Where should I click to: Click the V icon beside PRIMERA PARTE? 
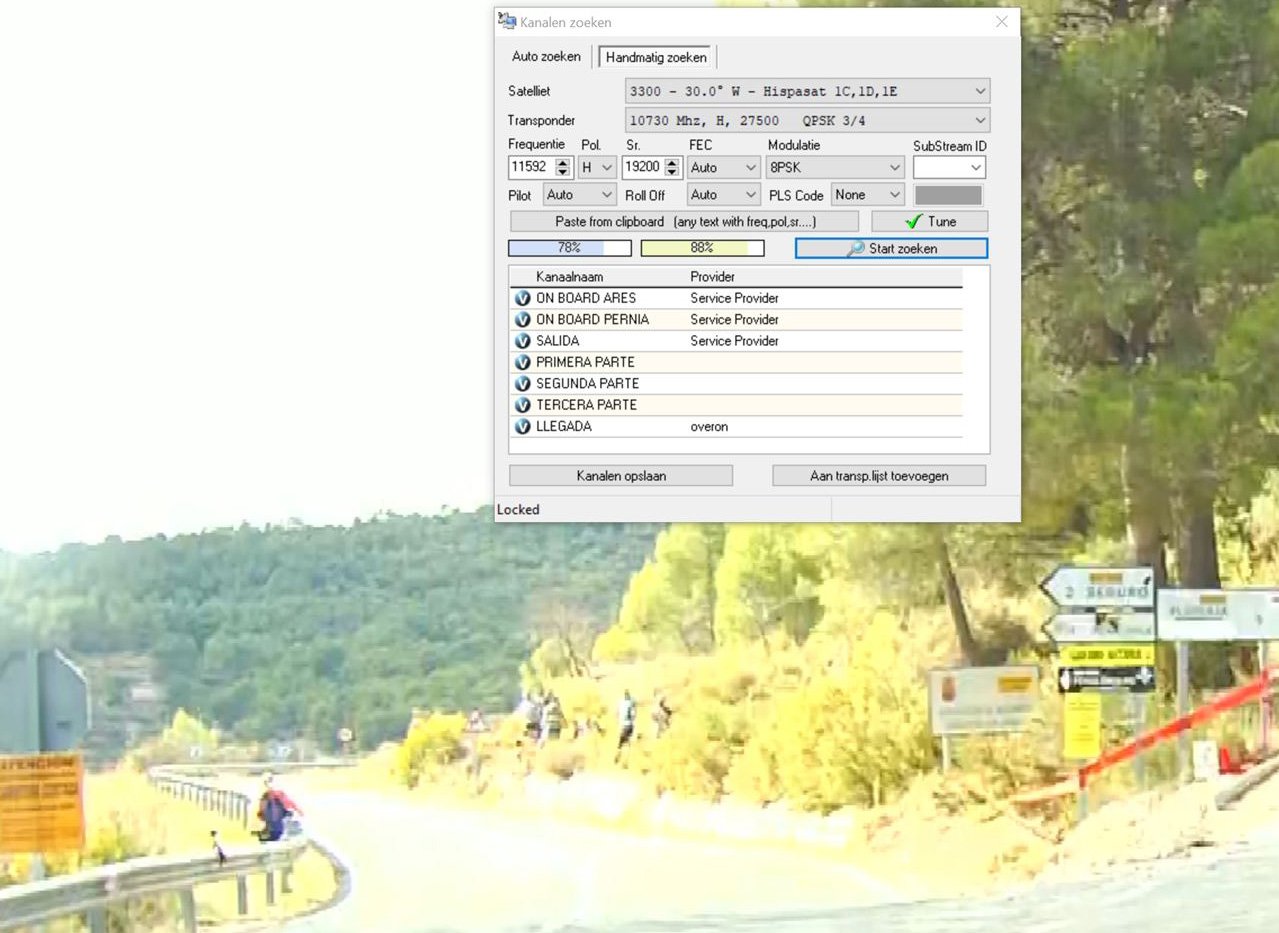tap(522, 362)
